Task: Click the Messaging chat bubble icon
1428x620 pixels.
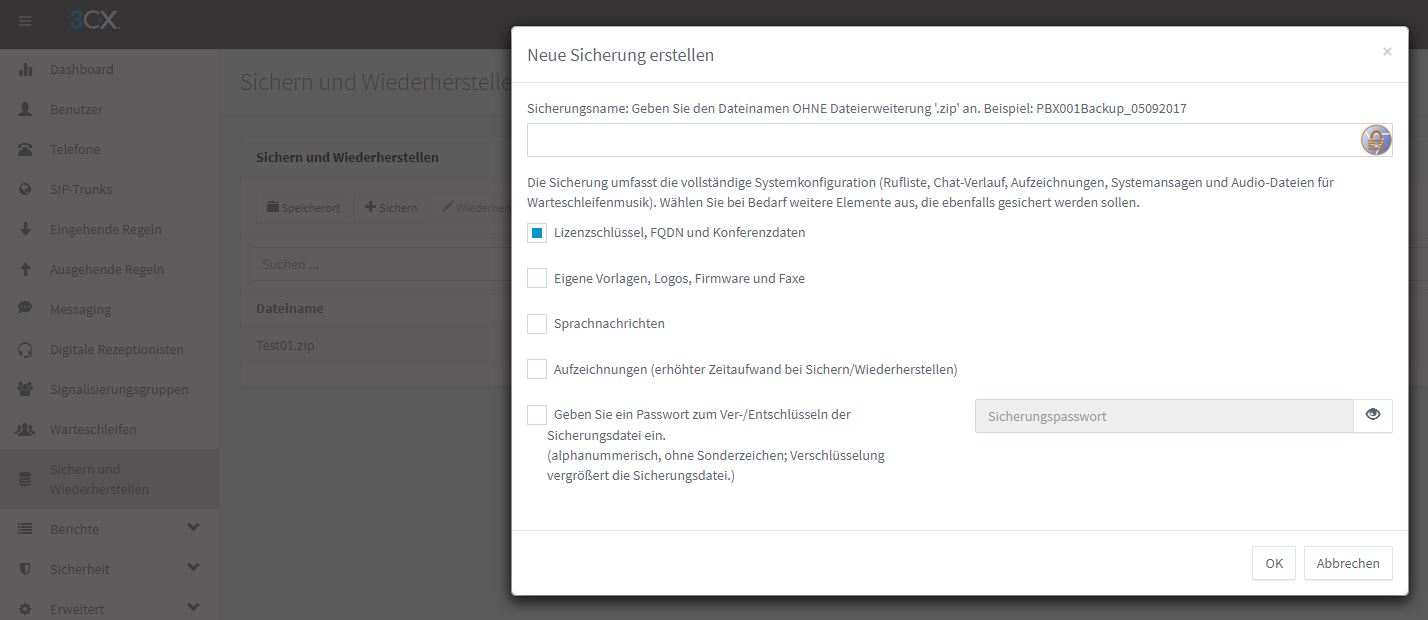Action: (x=26, y=309)
